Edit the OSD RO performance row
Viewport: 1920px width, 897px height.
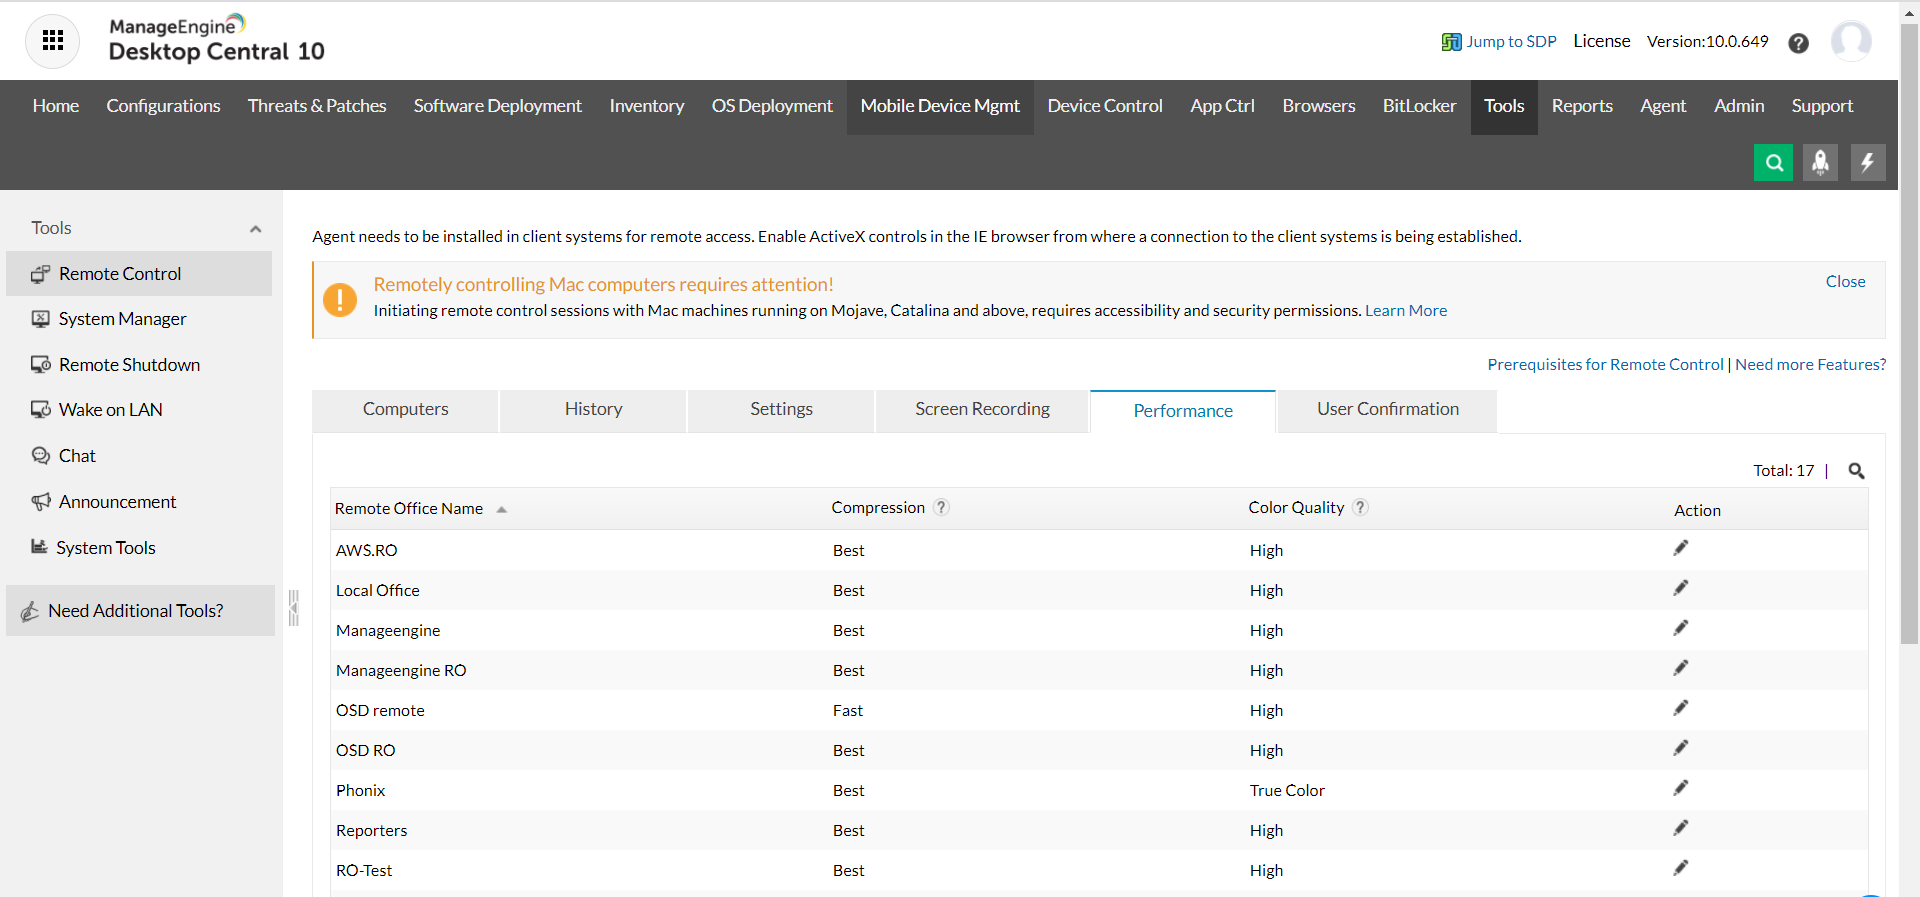click(x=1680, y=748)
